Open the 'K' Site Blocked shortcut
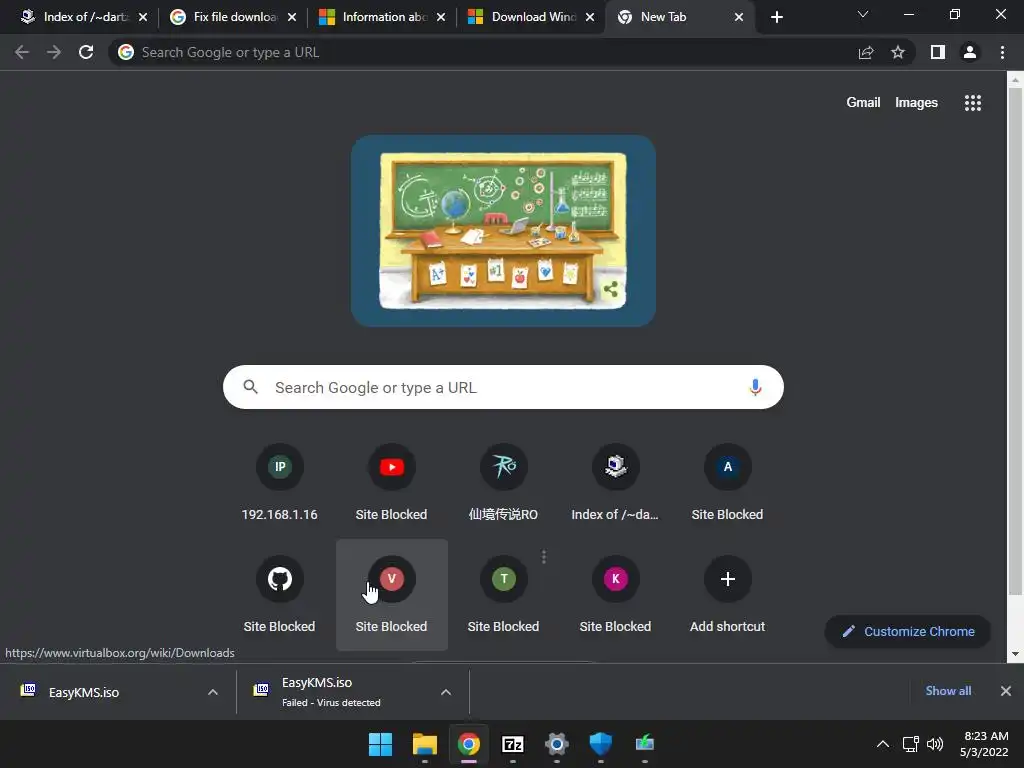Viewport: 1024px width, 768px height. click(615, 594)
